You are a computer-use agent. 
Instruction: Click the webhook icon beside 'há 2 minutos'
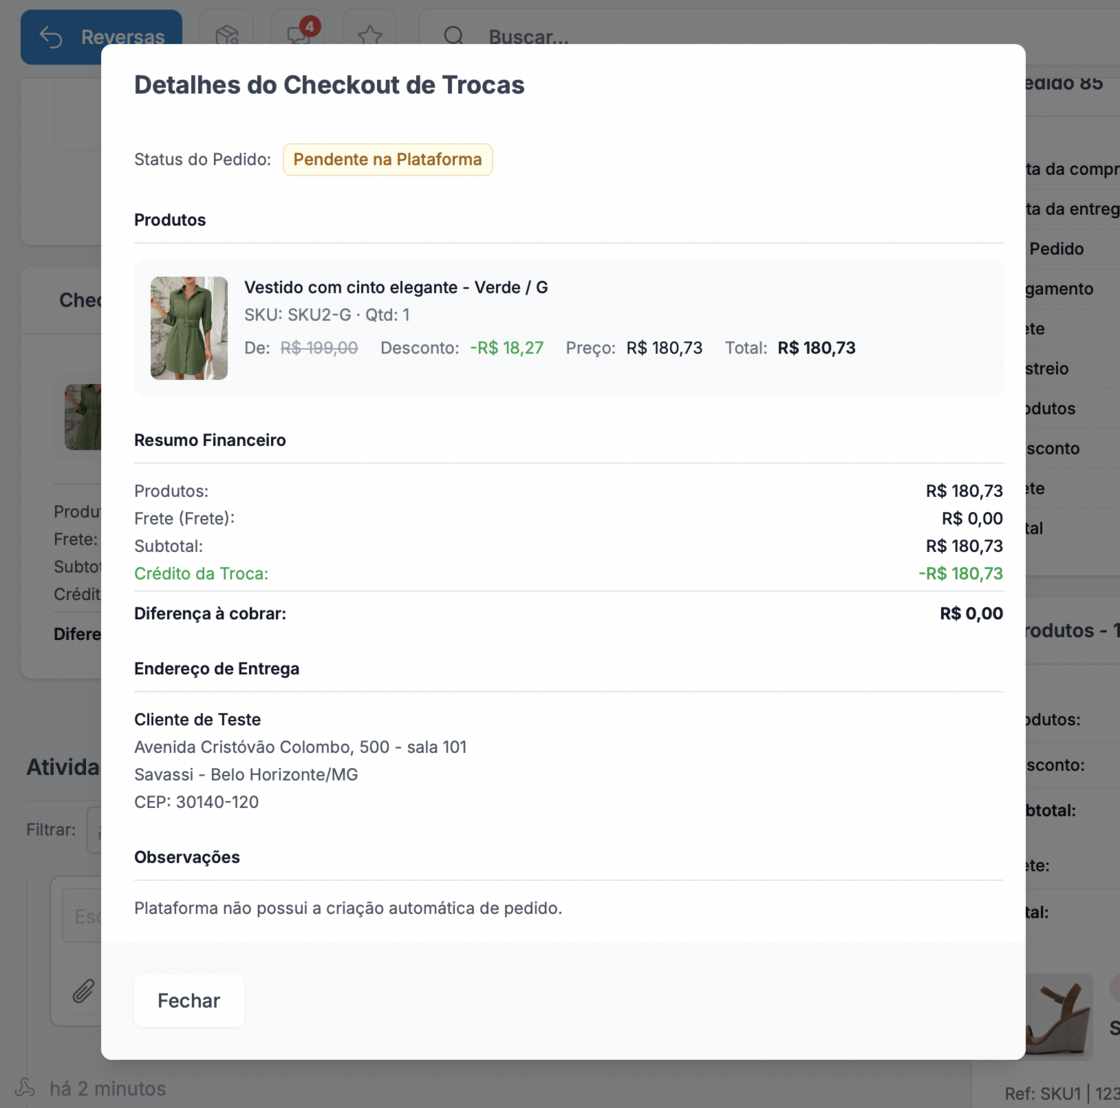pos(25,1088)
